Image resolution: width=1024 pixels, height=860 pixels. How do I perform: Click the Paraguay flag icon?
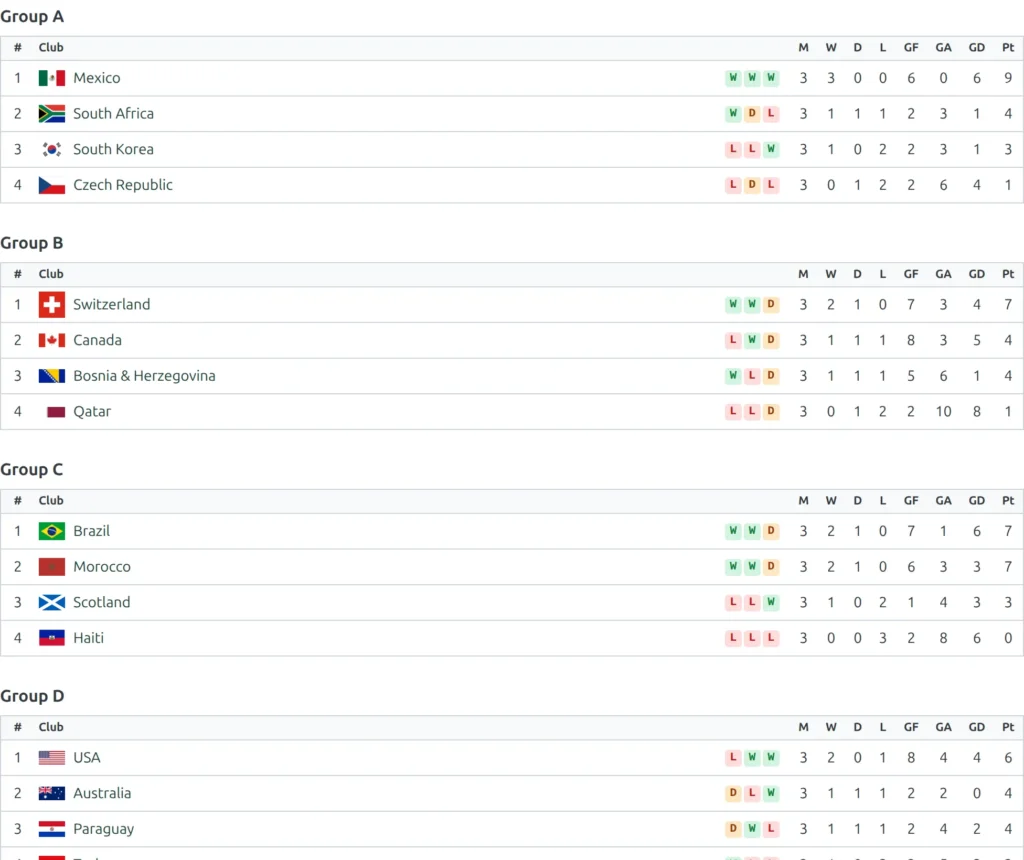(x=52, y=829)
